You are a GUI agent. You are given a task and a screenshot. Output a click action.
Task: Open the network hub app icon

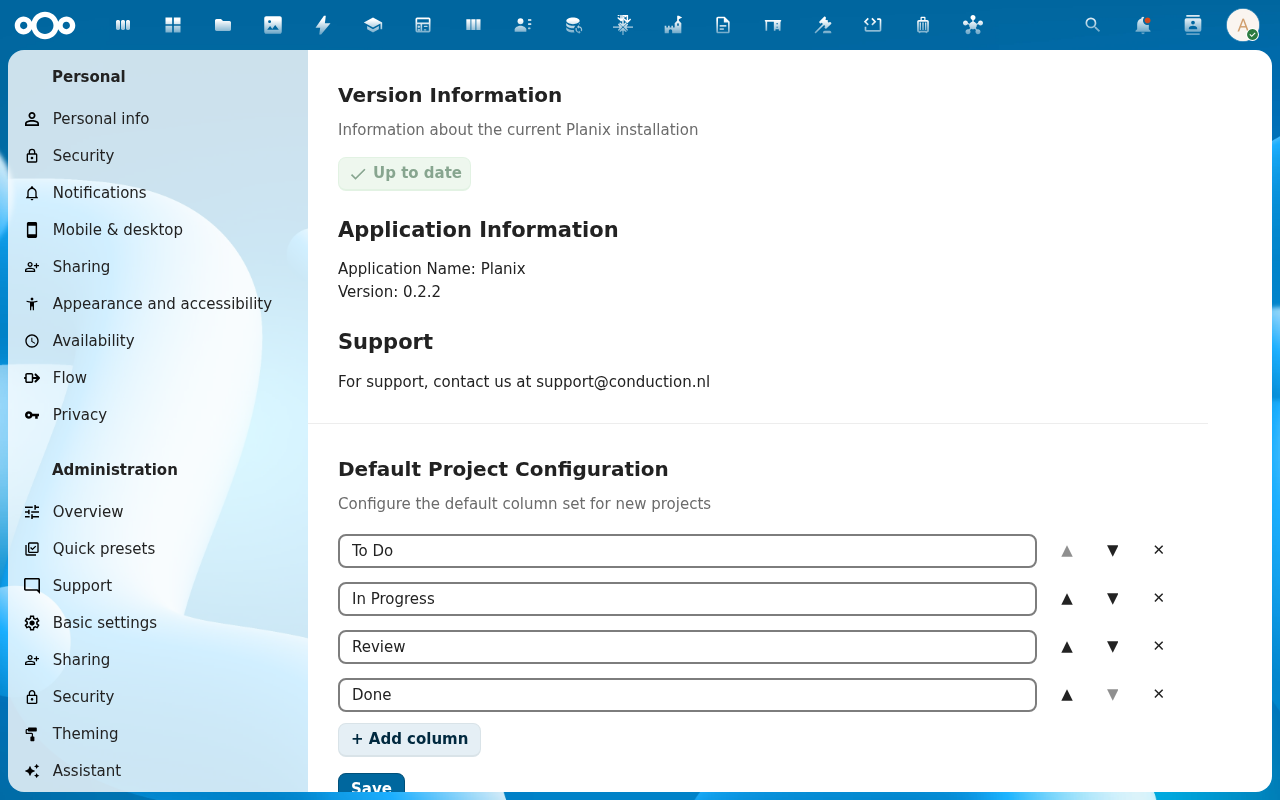point(973,25)
